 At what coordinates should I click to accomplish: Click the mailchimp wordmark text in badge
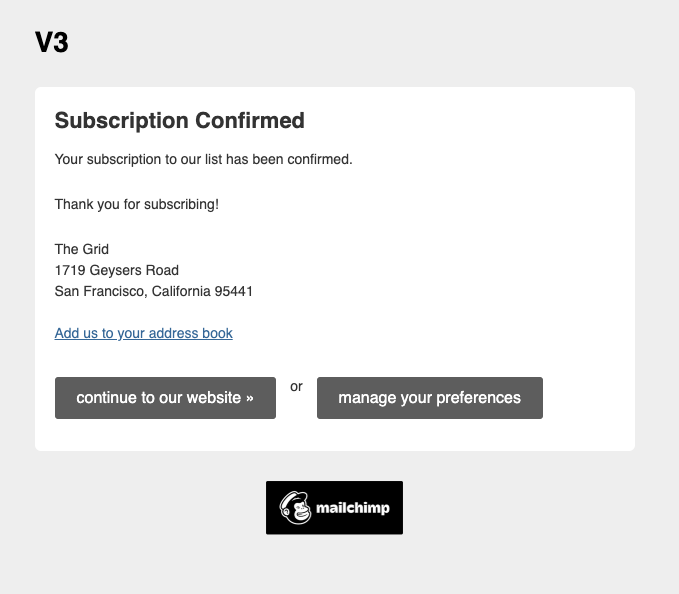[x=352, y=508]
